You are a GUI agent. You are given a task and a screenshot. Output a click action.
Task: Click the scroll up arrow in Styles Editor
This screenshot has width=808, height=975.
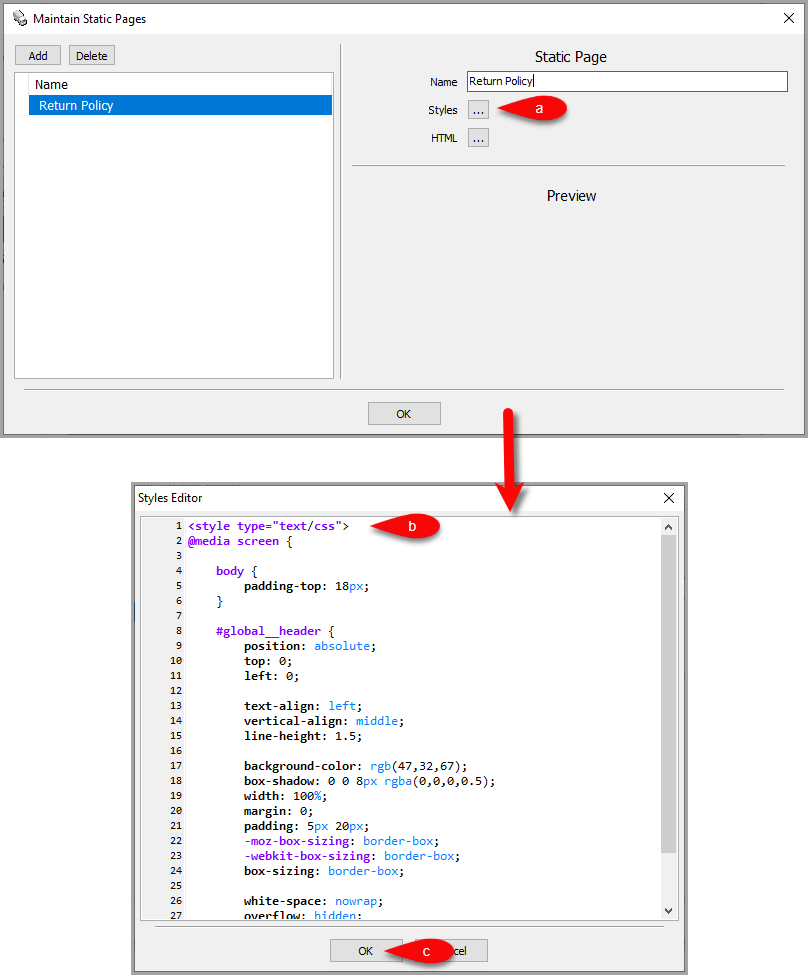(x=669, y=527)
